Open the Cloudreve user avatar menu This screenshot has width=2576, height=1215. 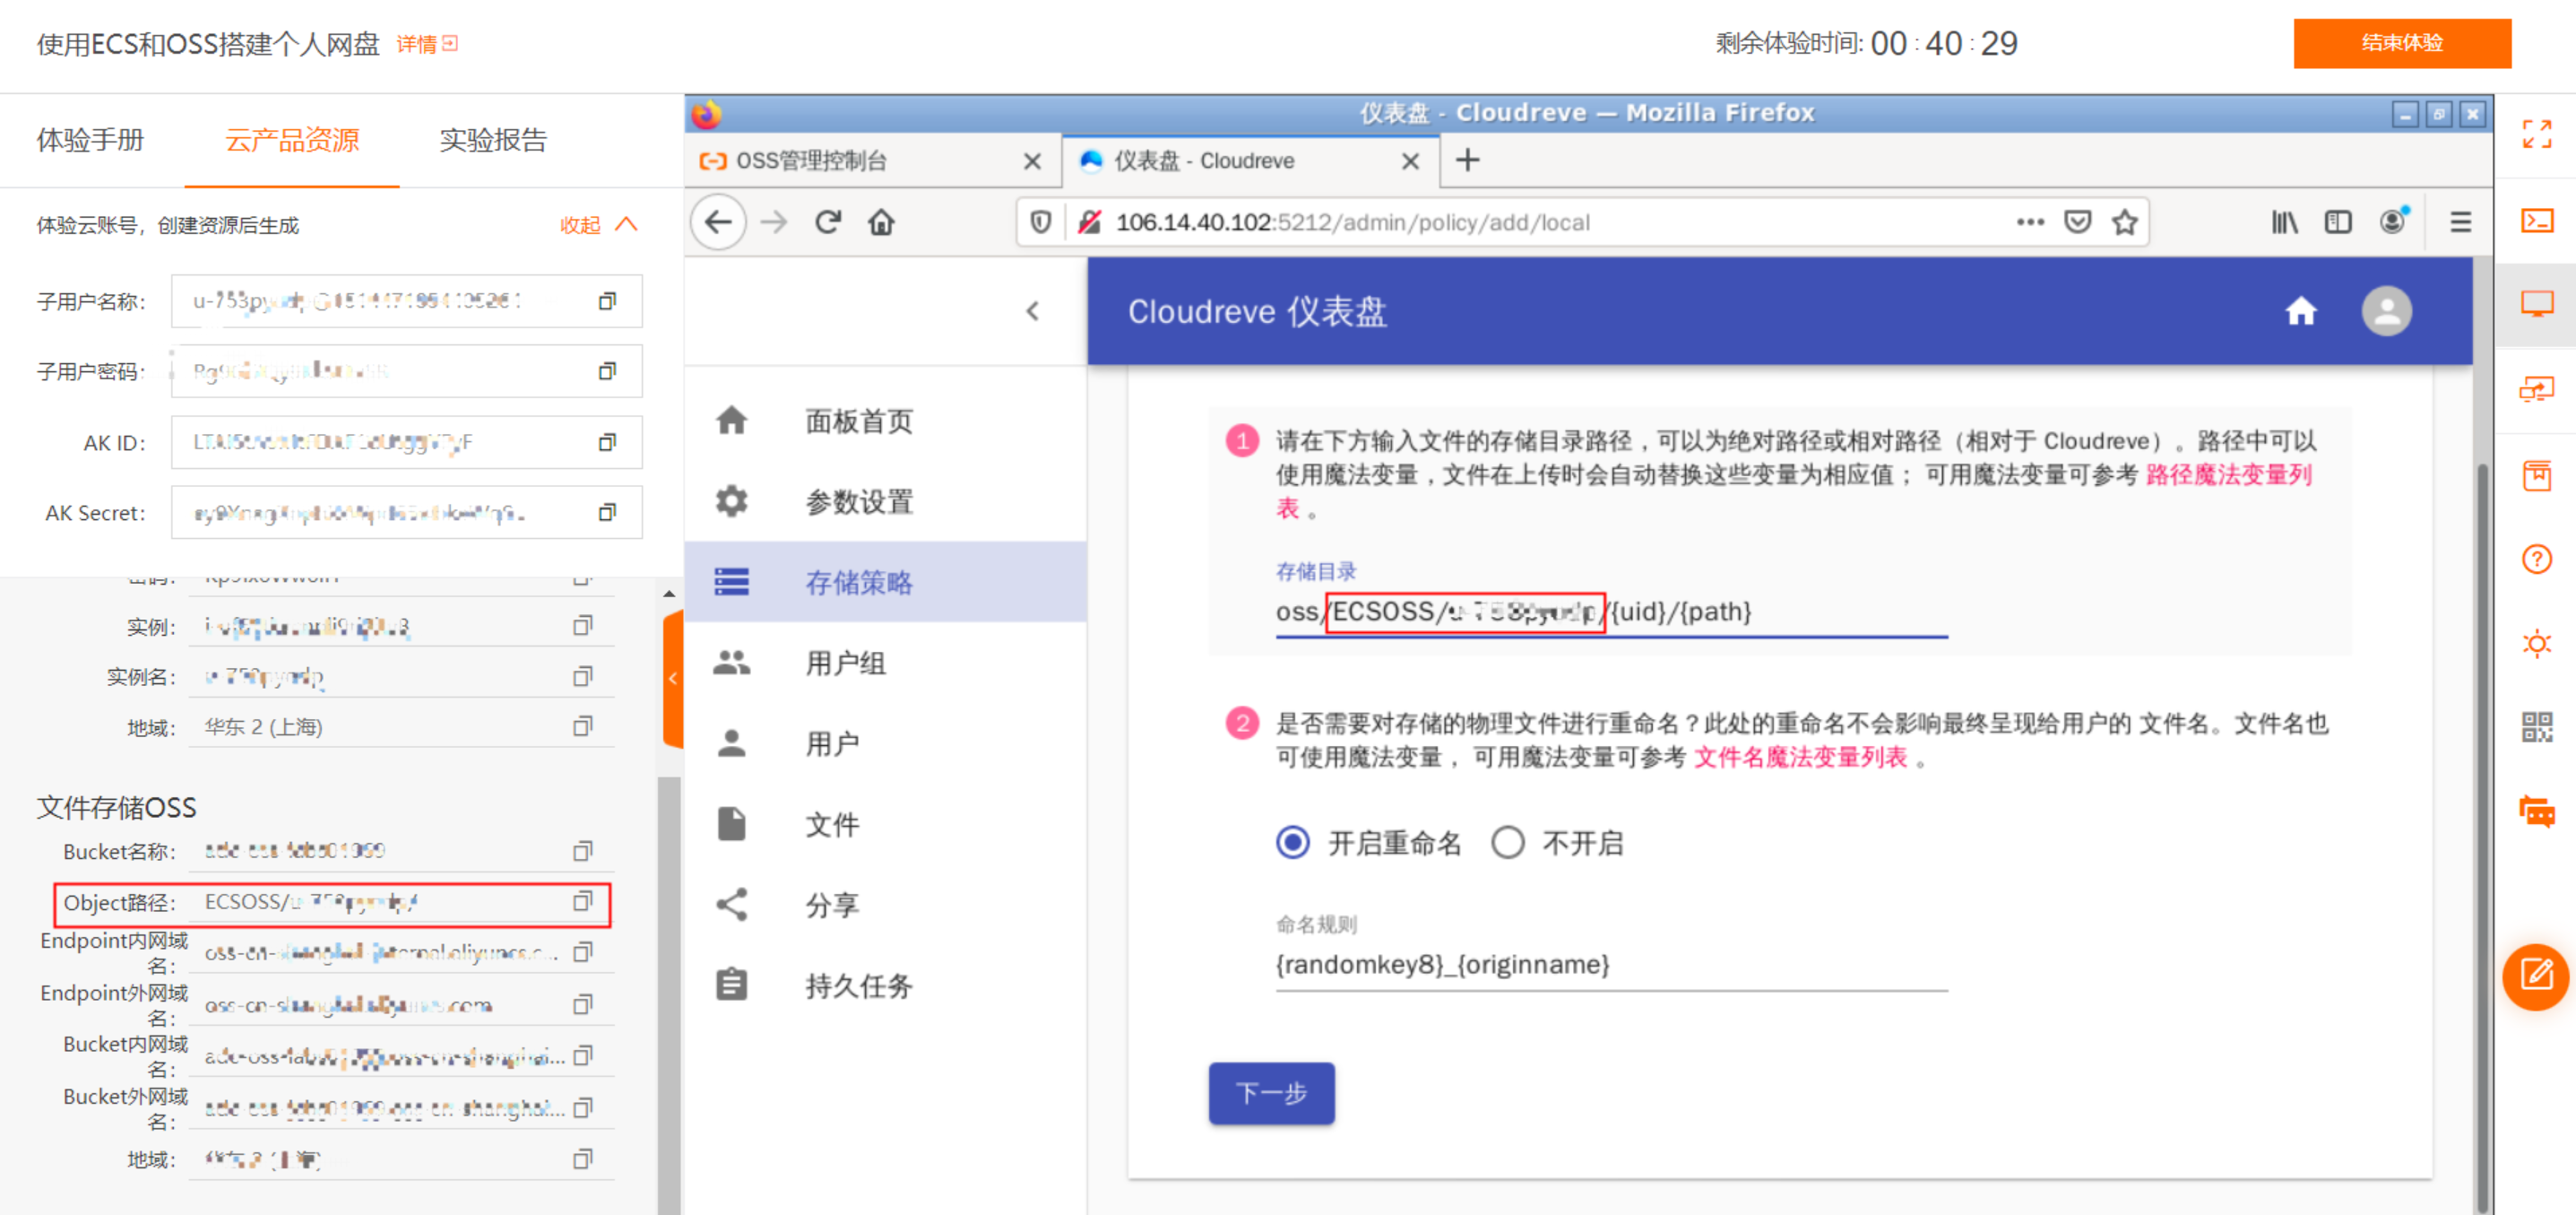tap(2386, 312)
